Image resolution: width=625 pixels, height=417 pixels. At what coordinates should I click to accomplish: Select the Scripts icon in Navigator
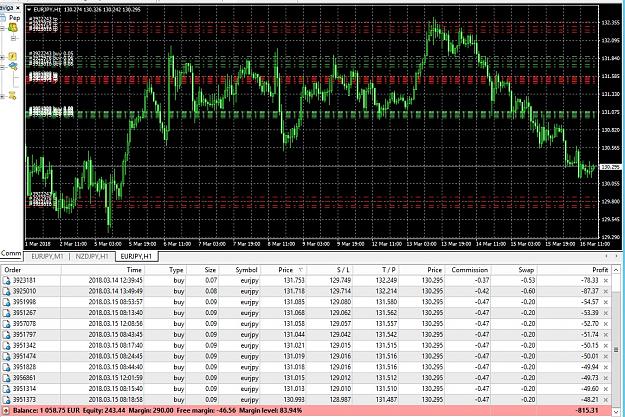point(13,96)
